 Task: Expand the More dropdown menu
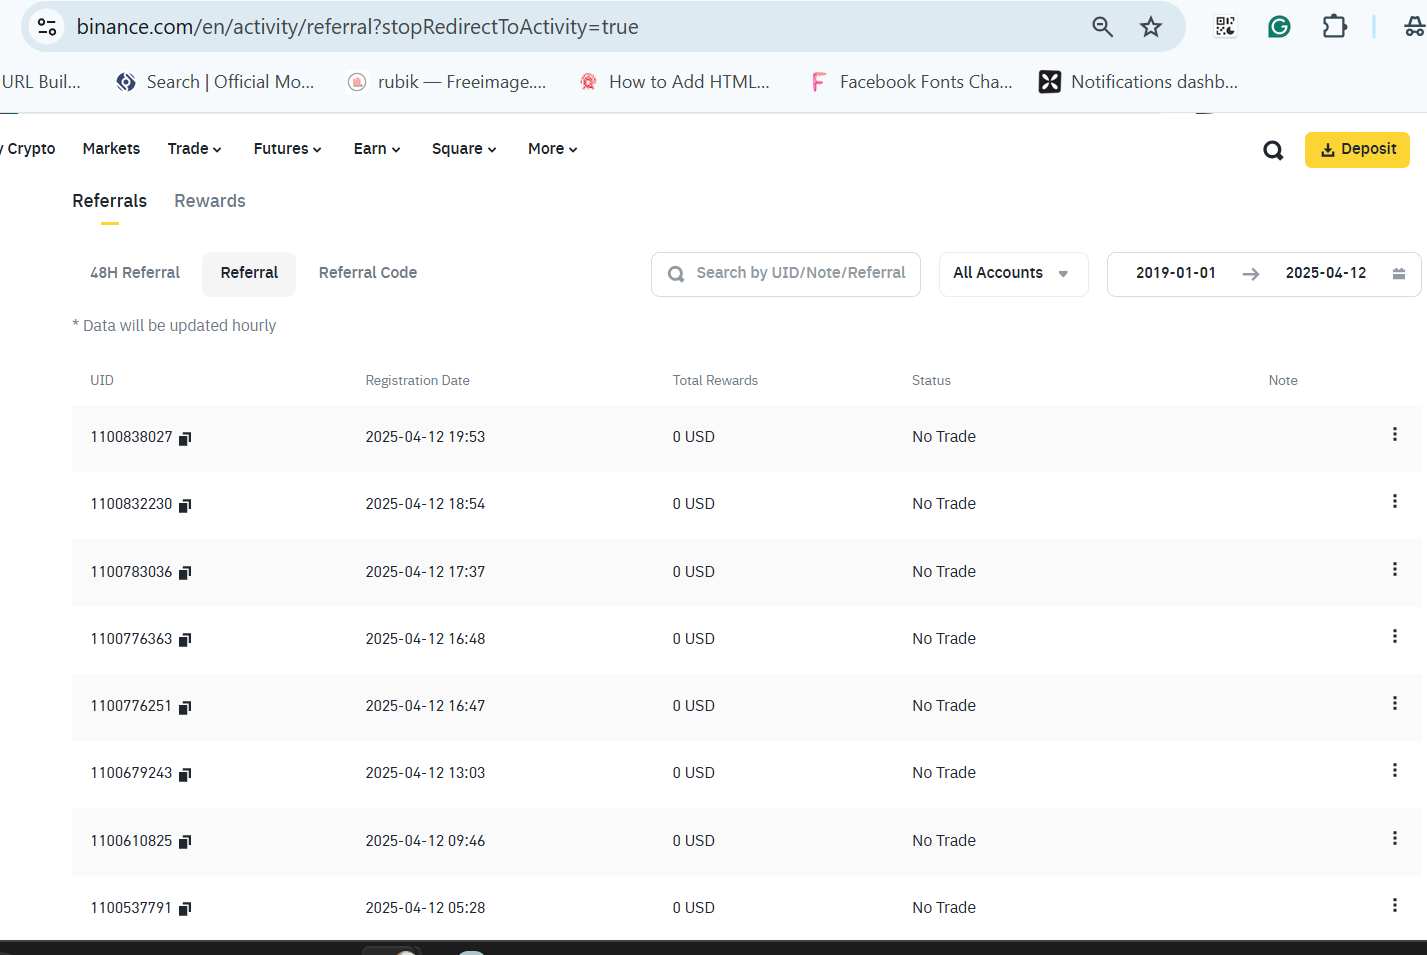(x=553, y=149)
